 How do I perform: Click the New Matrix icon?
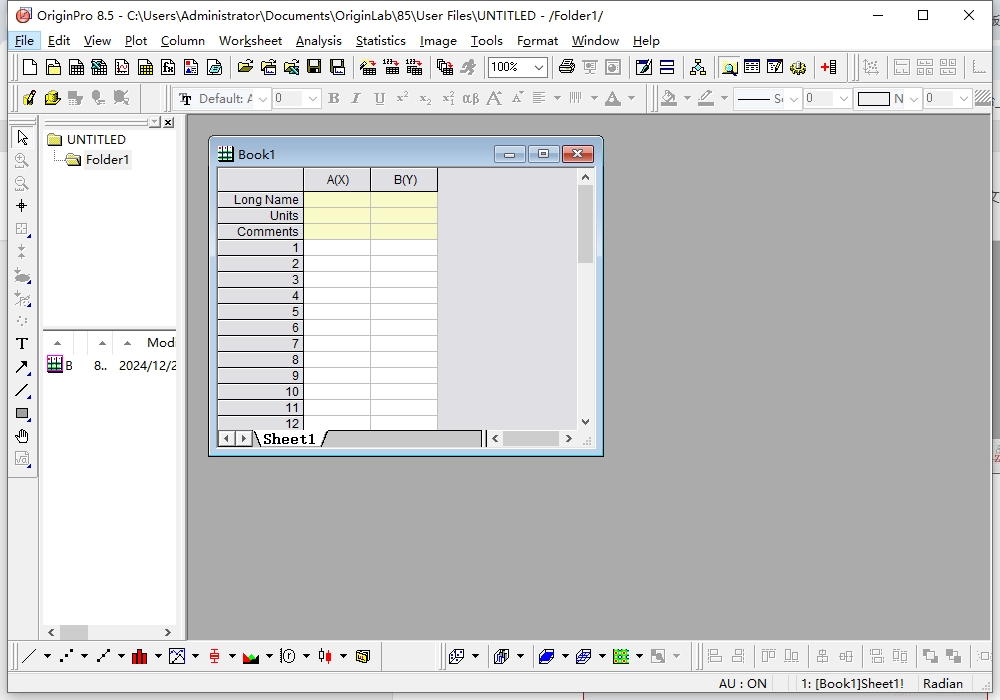tap(145, 67)
